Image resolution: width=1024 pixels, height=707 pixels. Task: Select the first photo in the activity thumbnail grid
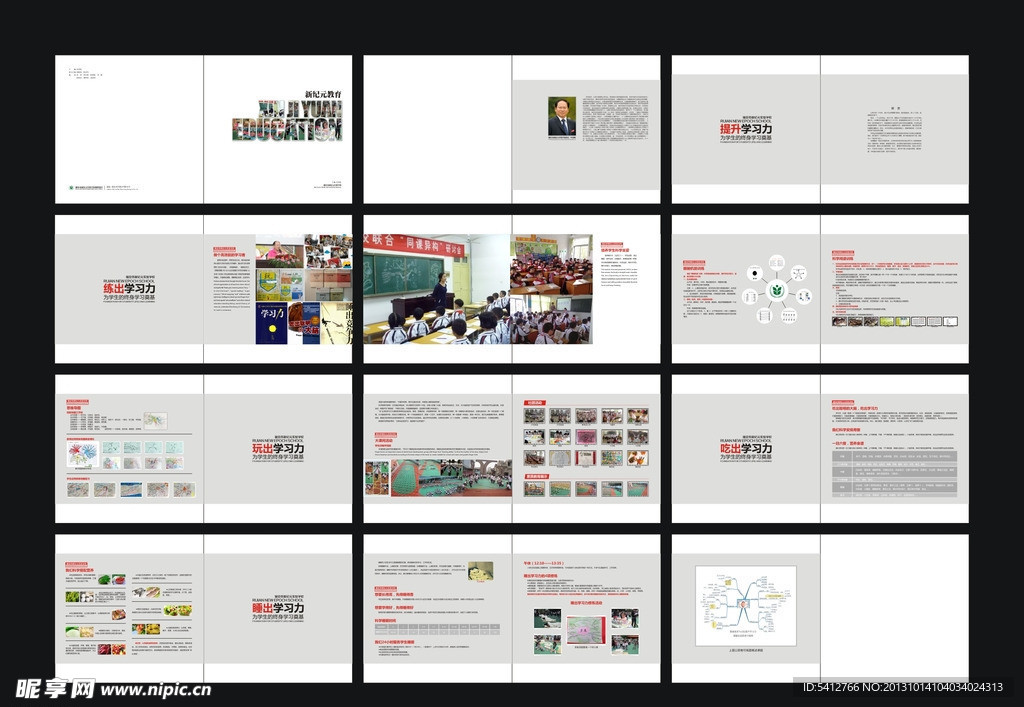point(534,416)
